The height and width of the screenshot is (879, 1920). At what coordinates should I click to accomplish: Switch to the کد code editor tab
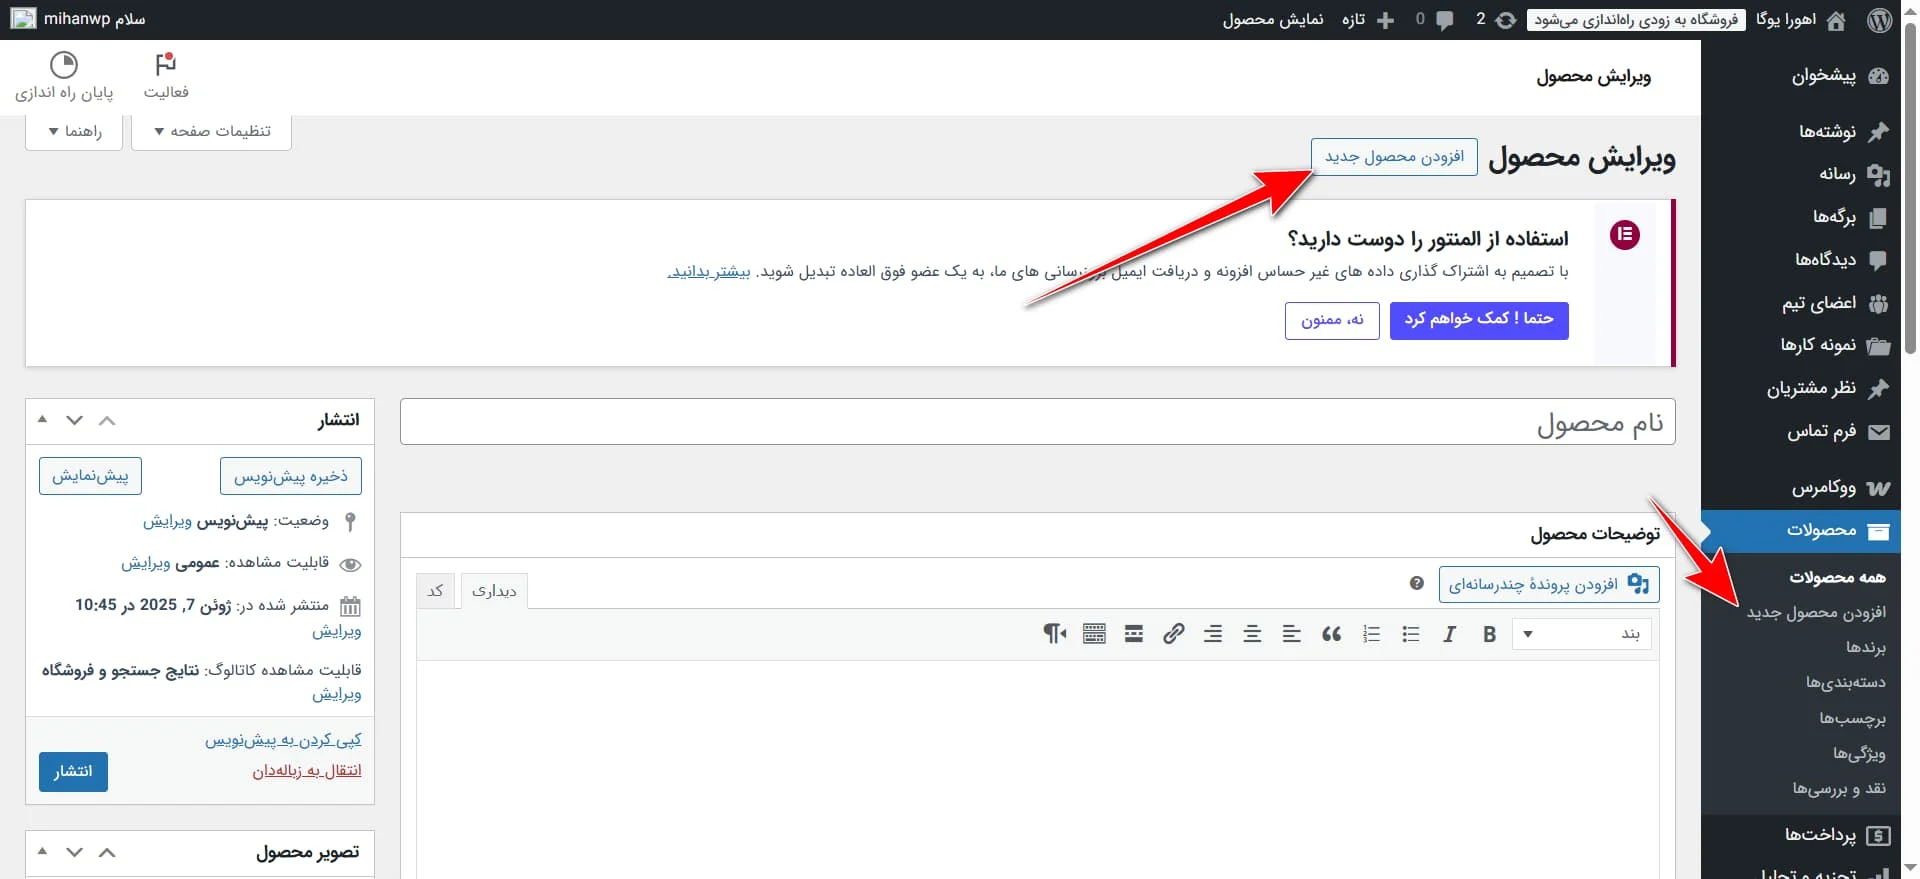[435, 591]
